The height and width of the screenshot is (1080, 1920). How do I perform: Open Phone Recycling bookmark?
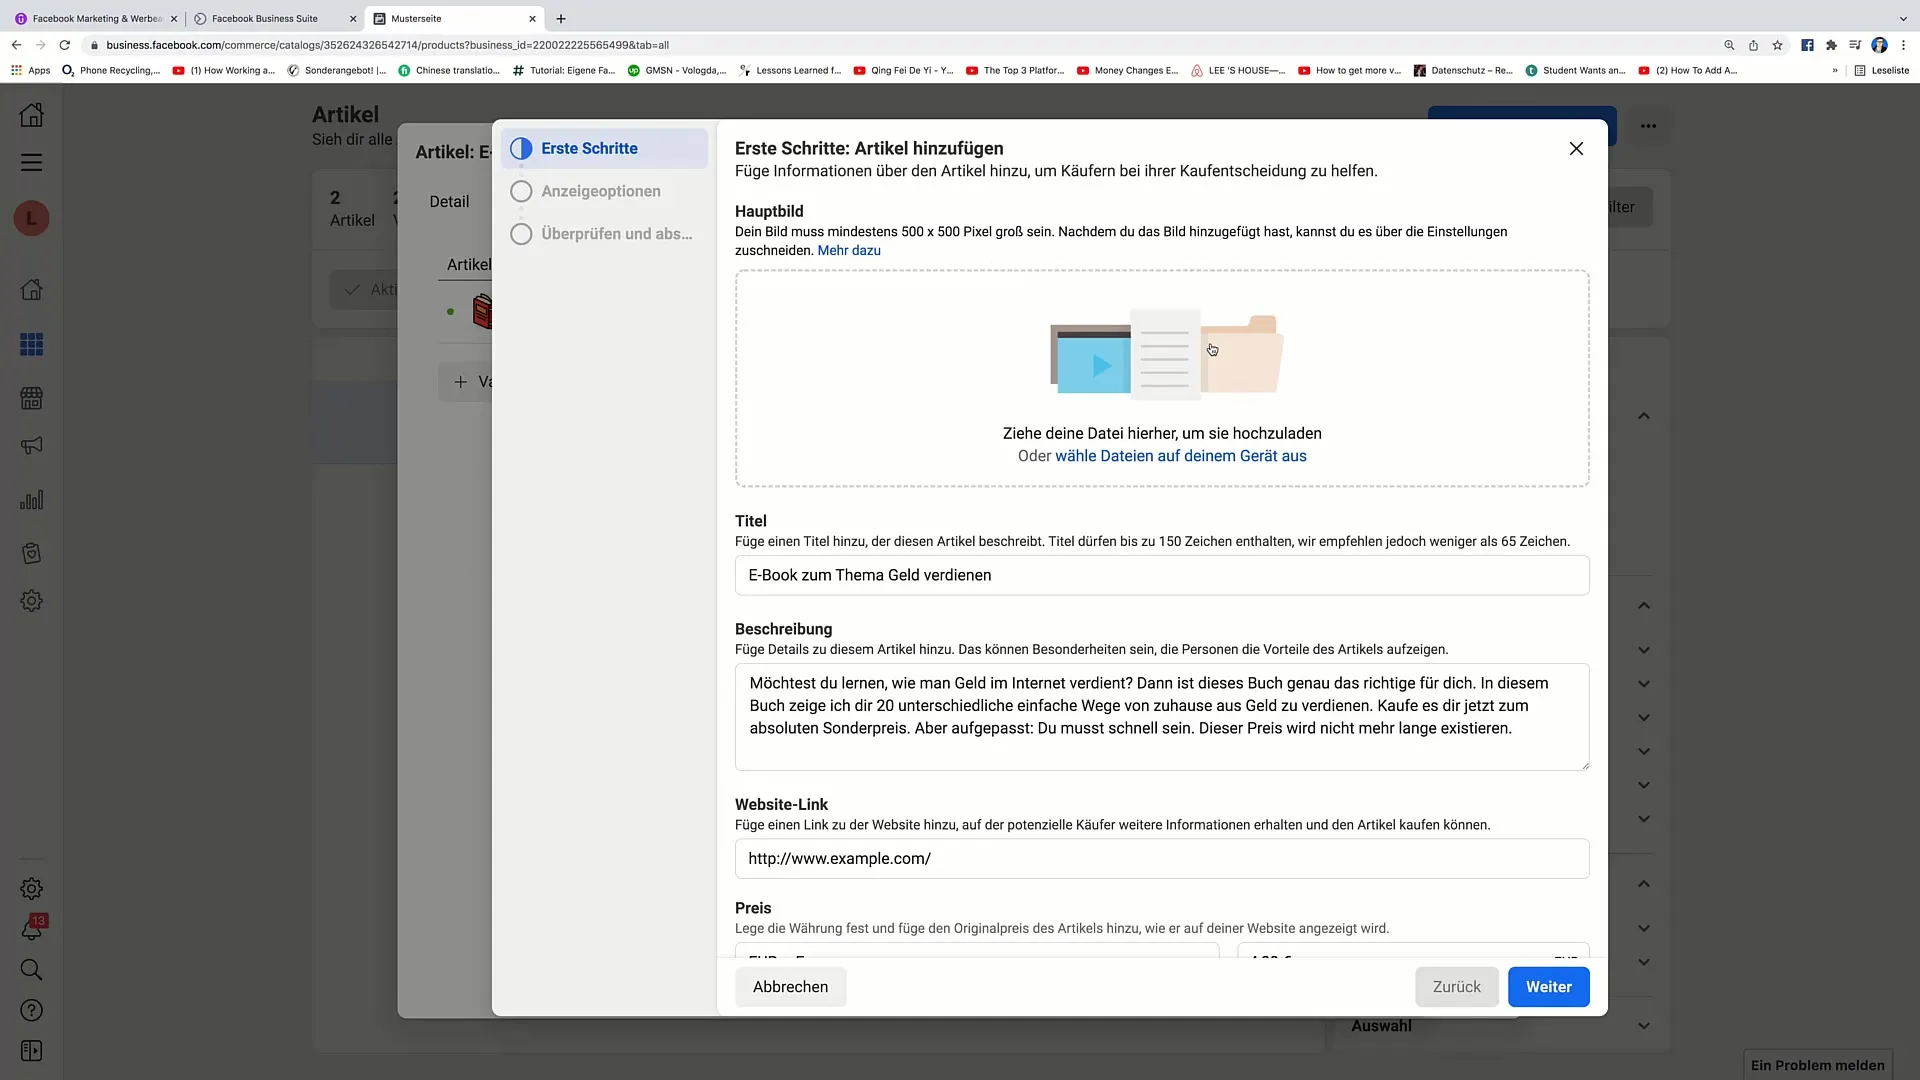(111, 70)
